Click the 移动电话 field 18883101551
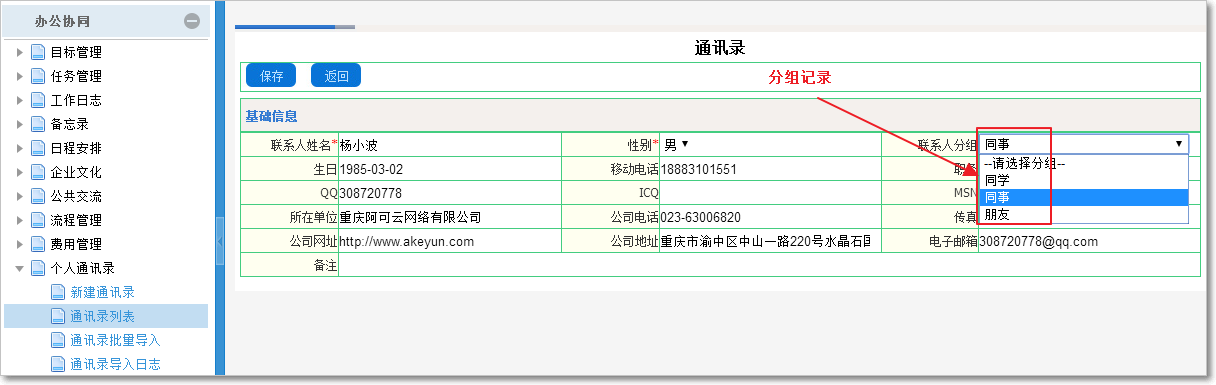The height and width of the screenshot is (385, 1216). click(769, 169)
